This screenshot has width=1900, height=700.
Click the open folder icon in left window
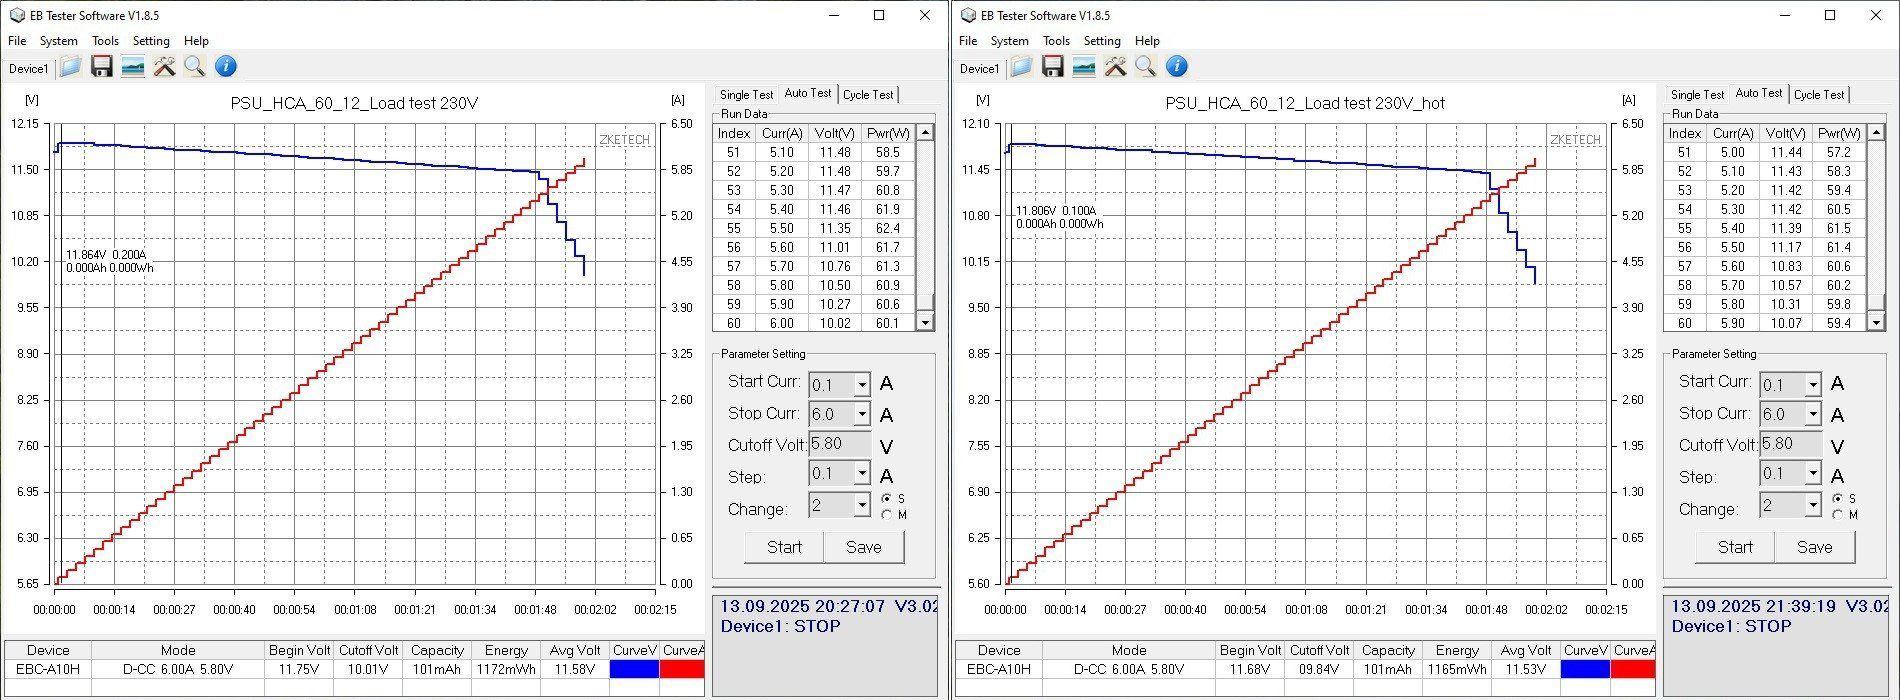pyautogui.click(x=70, y=67)
